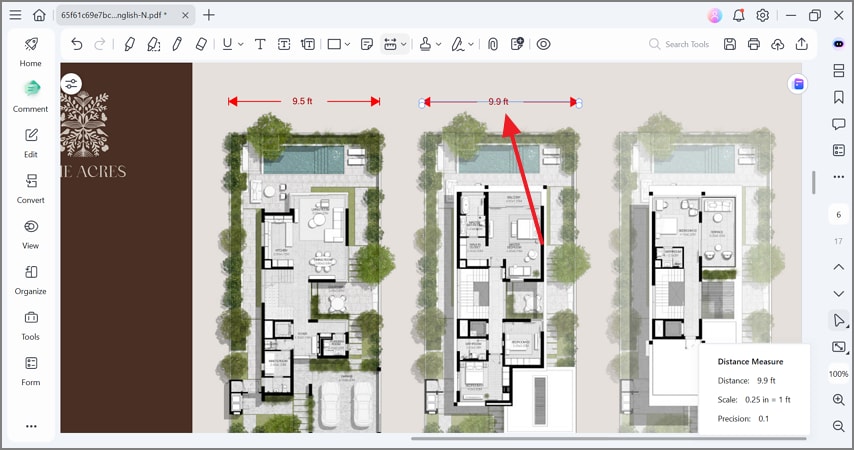This screenshot has height=450, width=854.
Task: Open translate floating button on page
Action: pyautogui.click(x=798, y=84)
